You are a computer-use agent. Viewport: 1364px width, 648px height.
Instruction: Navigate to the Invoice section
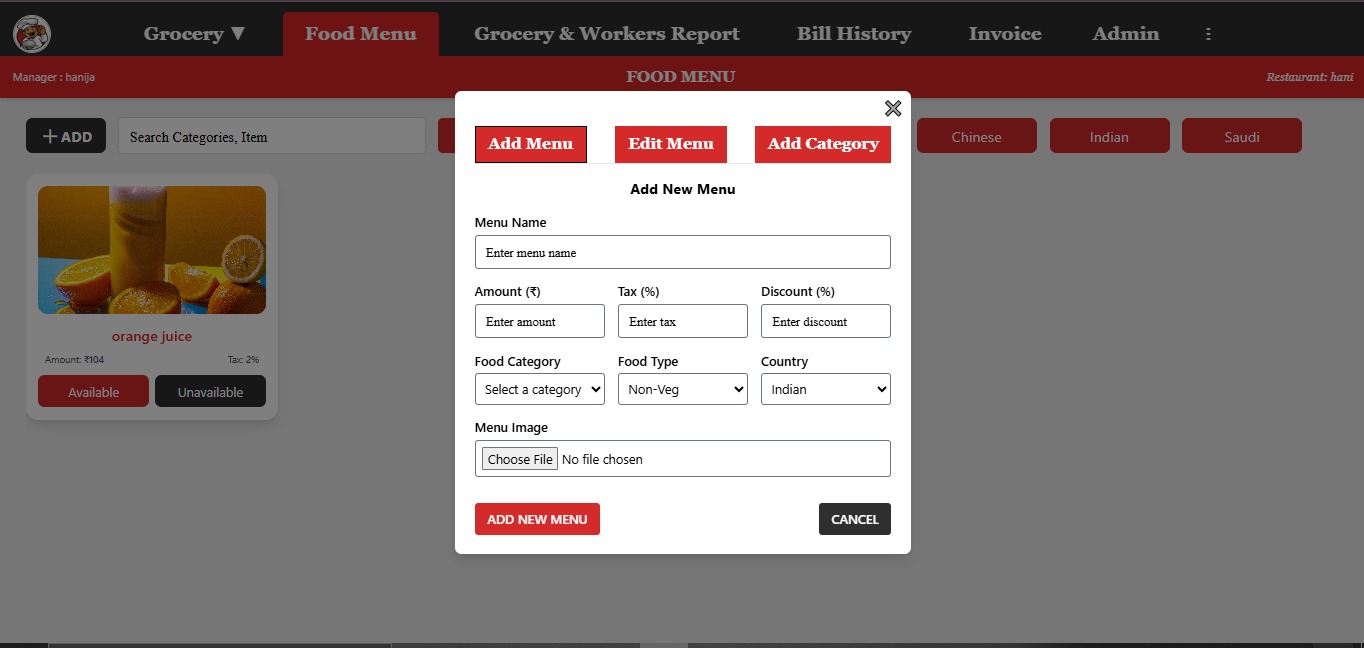pyautogui.click(x=1004, y=33)
